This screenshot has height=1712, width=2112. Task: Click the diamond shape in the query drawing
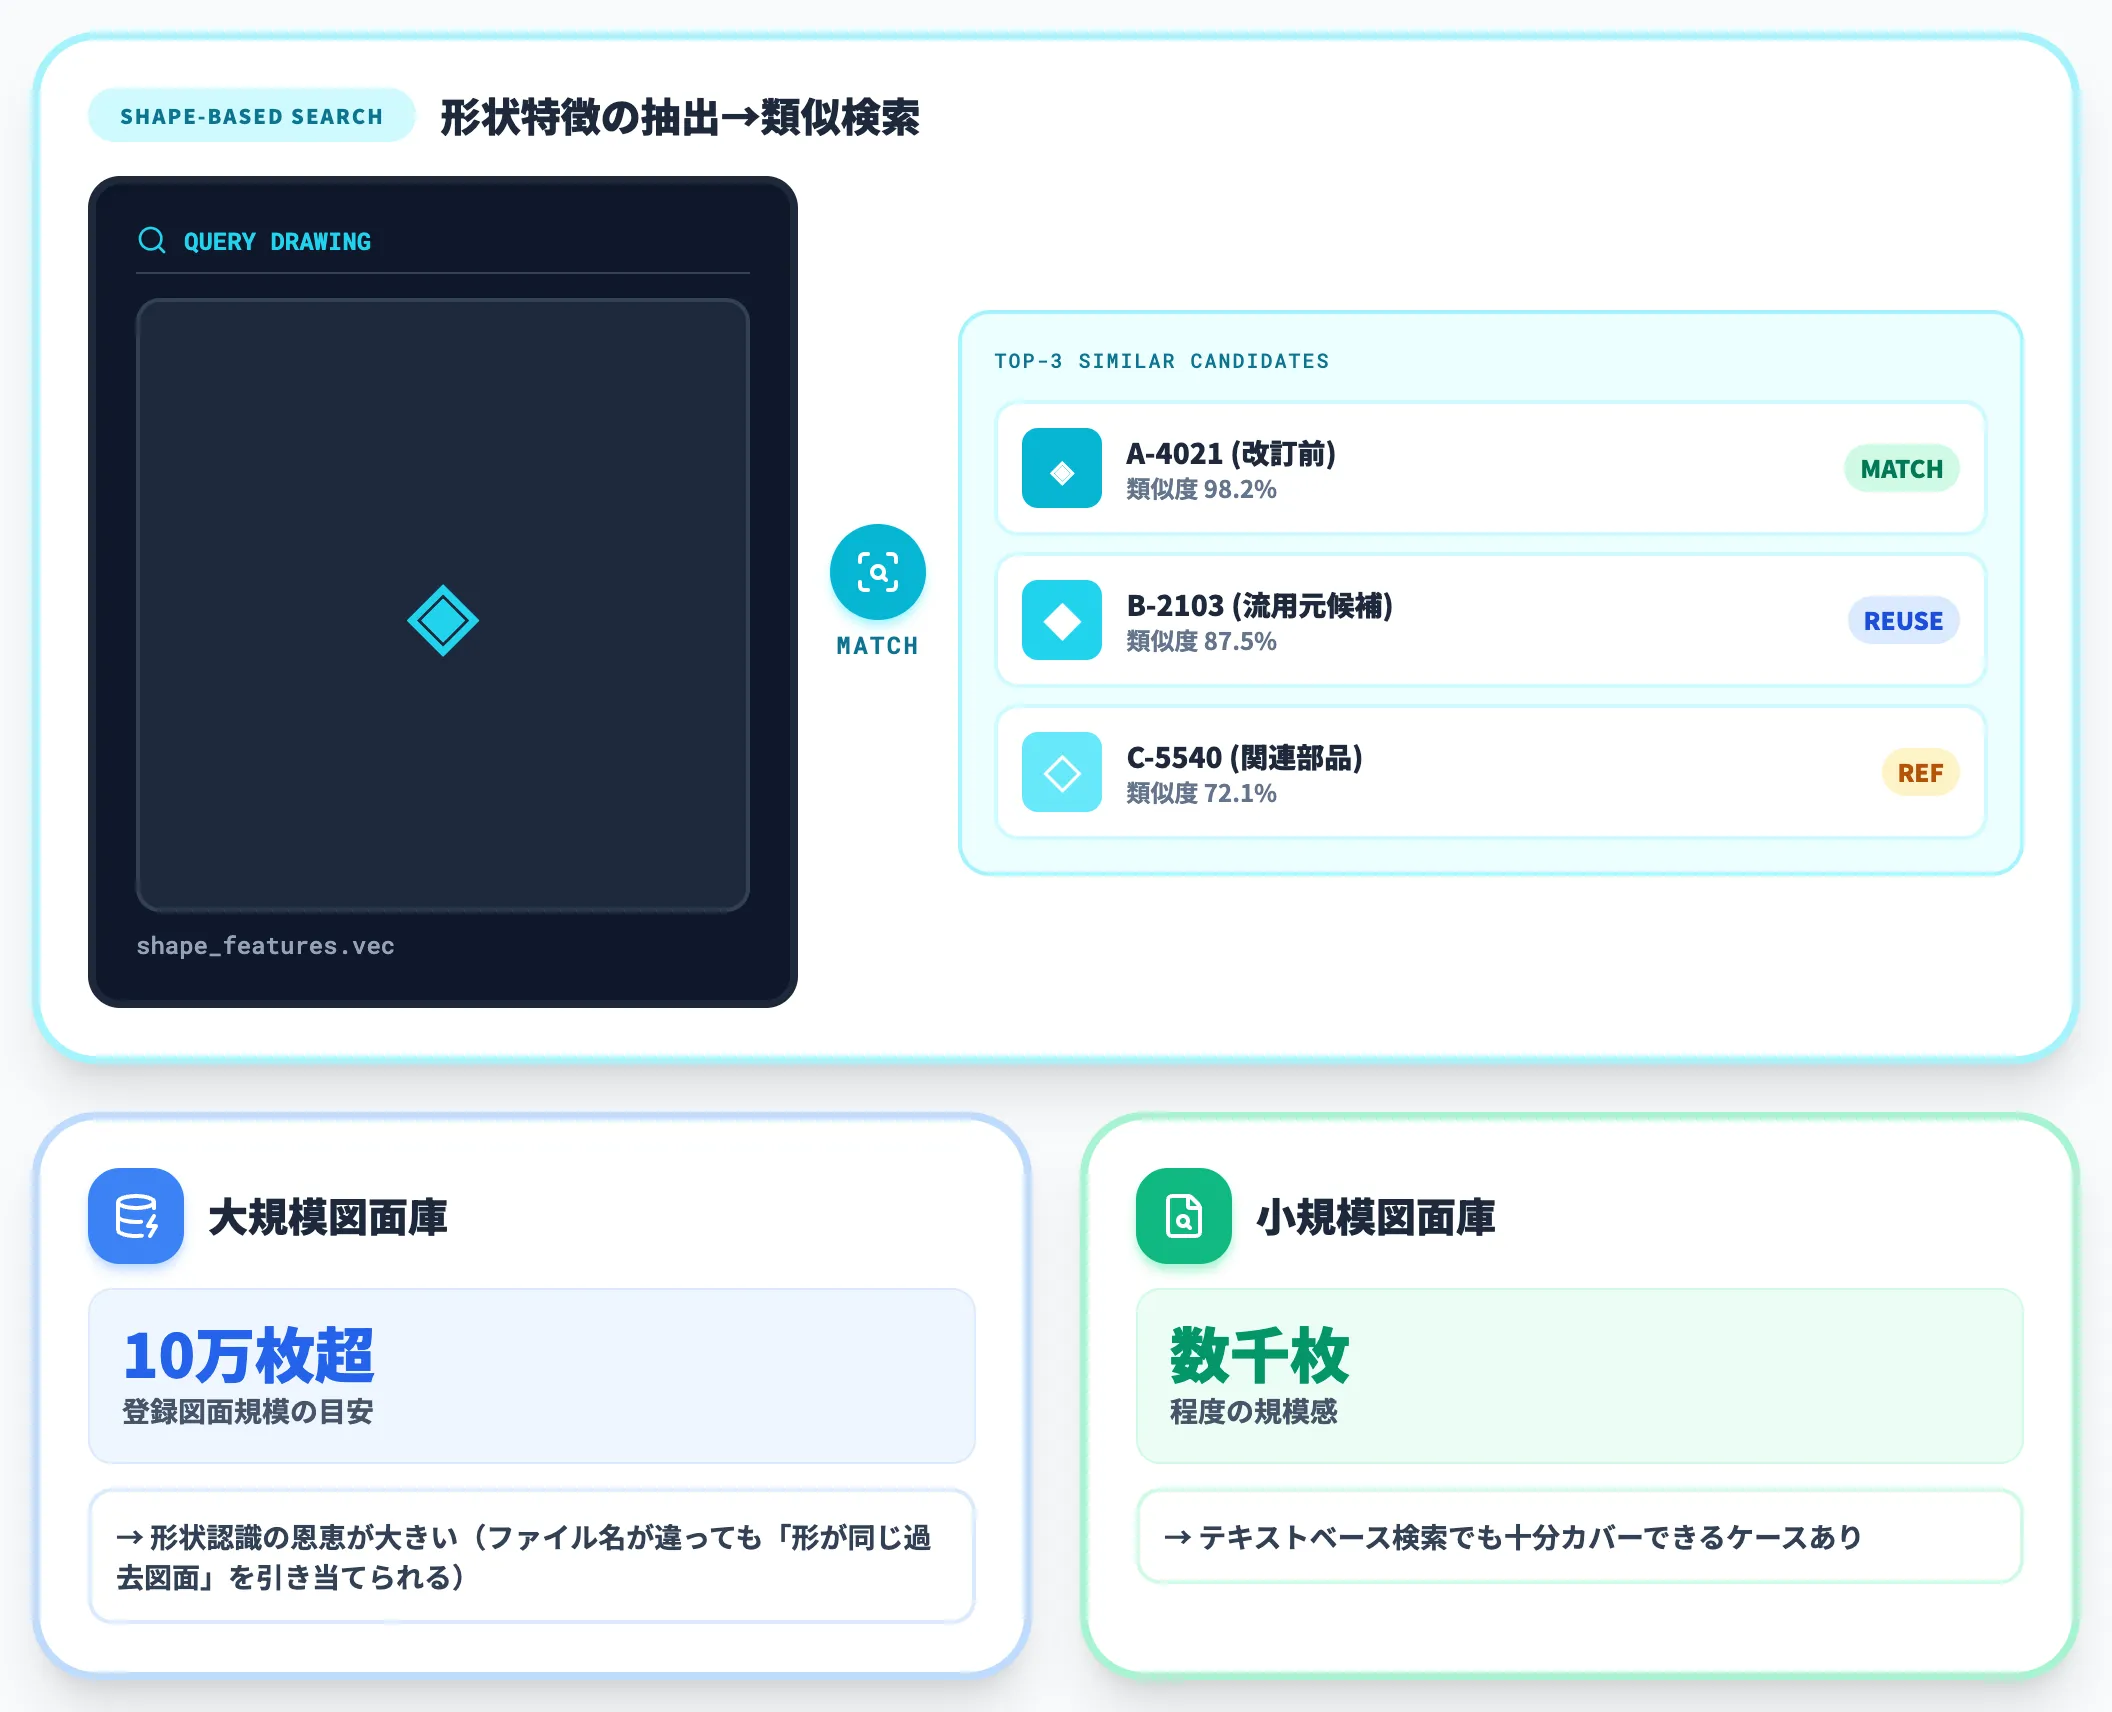pyautogui.click(x=443, y=621)
